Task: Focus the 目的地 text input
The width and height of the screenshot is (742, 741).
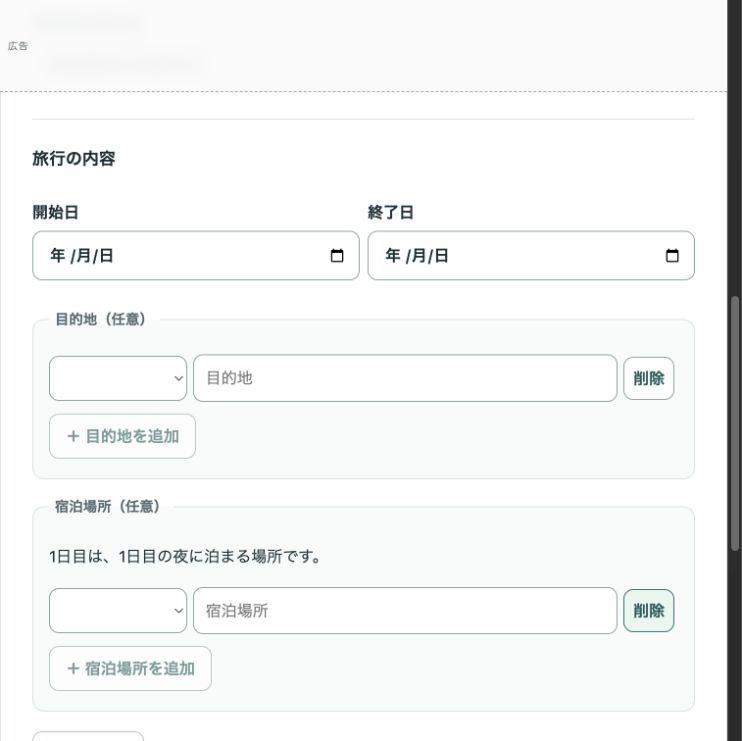Action: point(405,378)
